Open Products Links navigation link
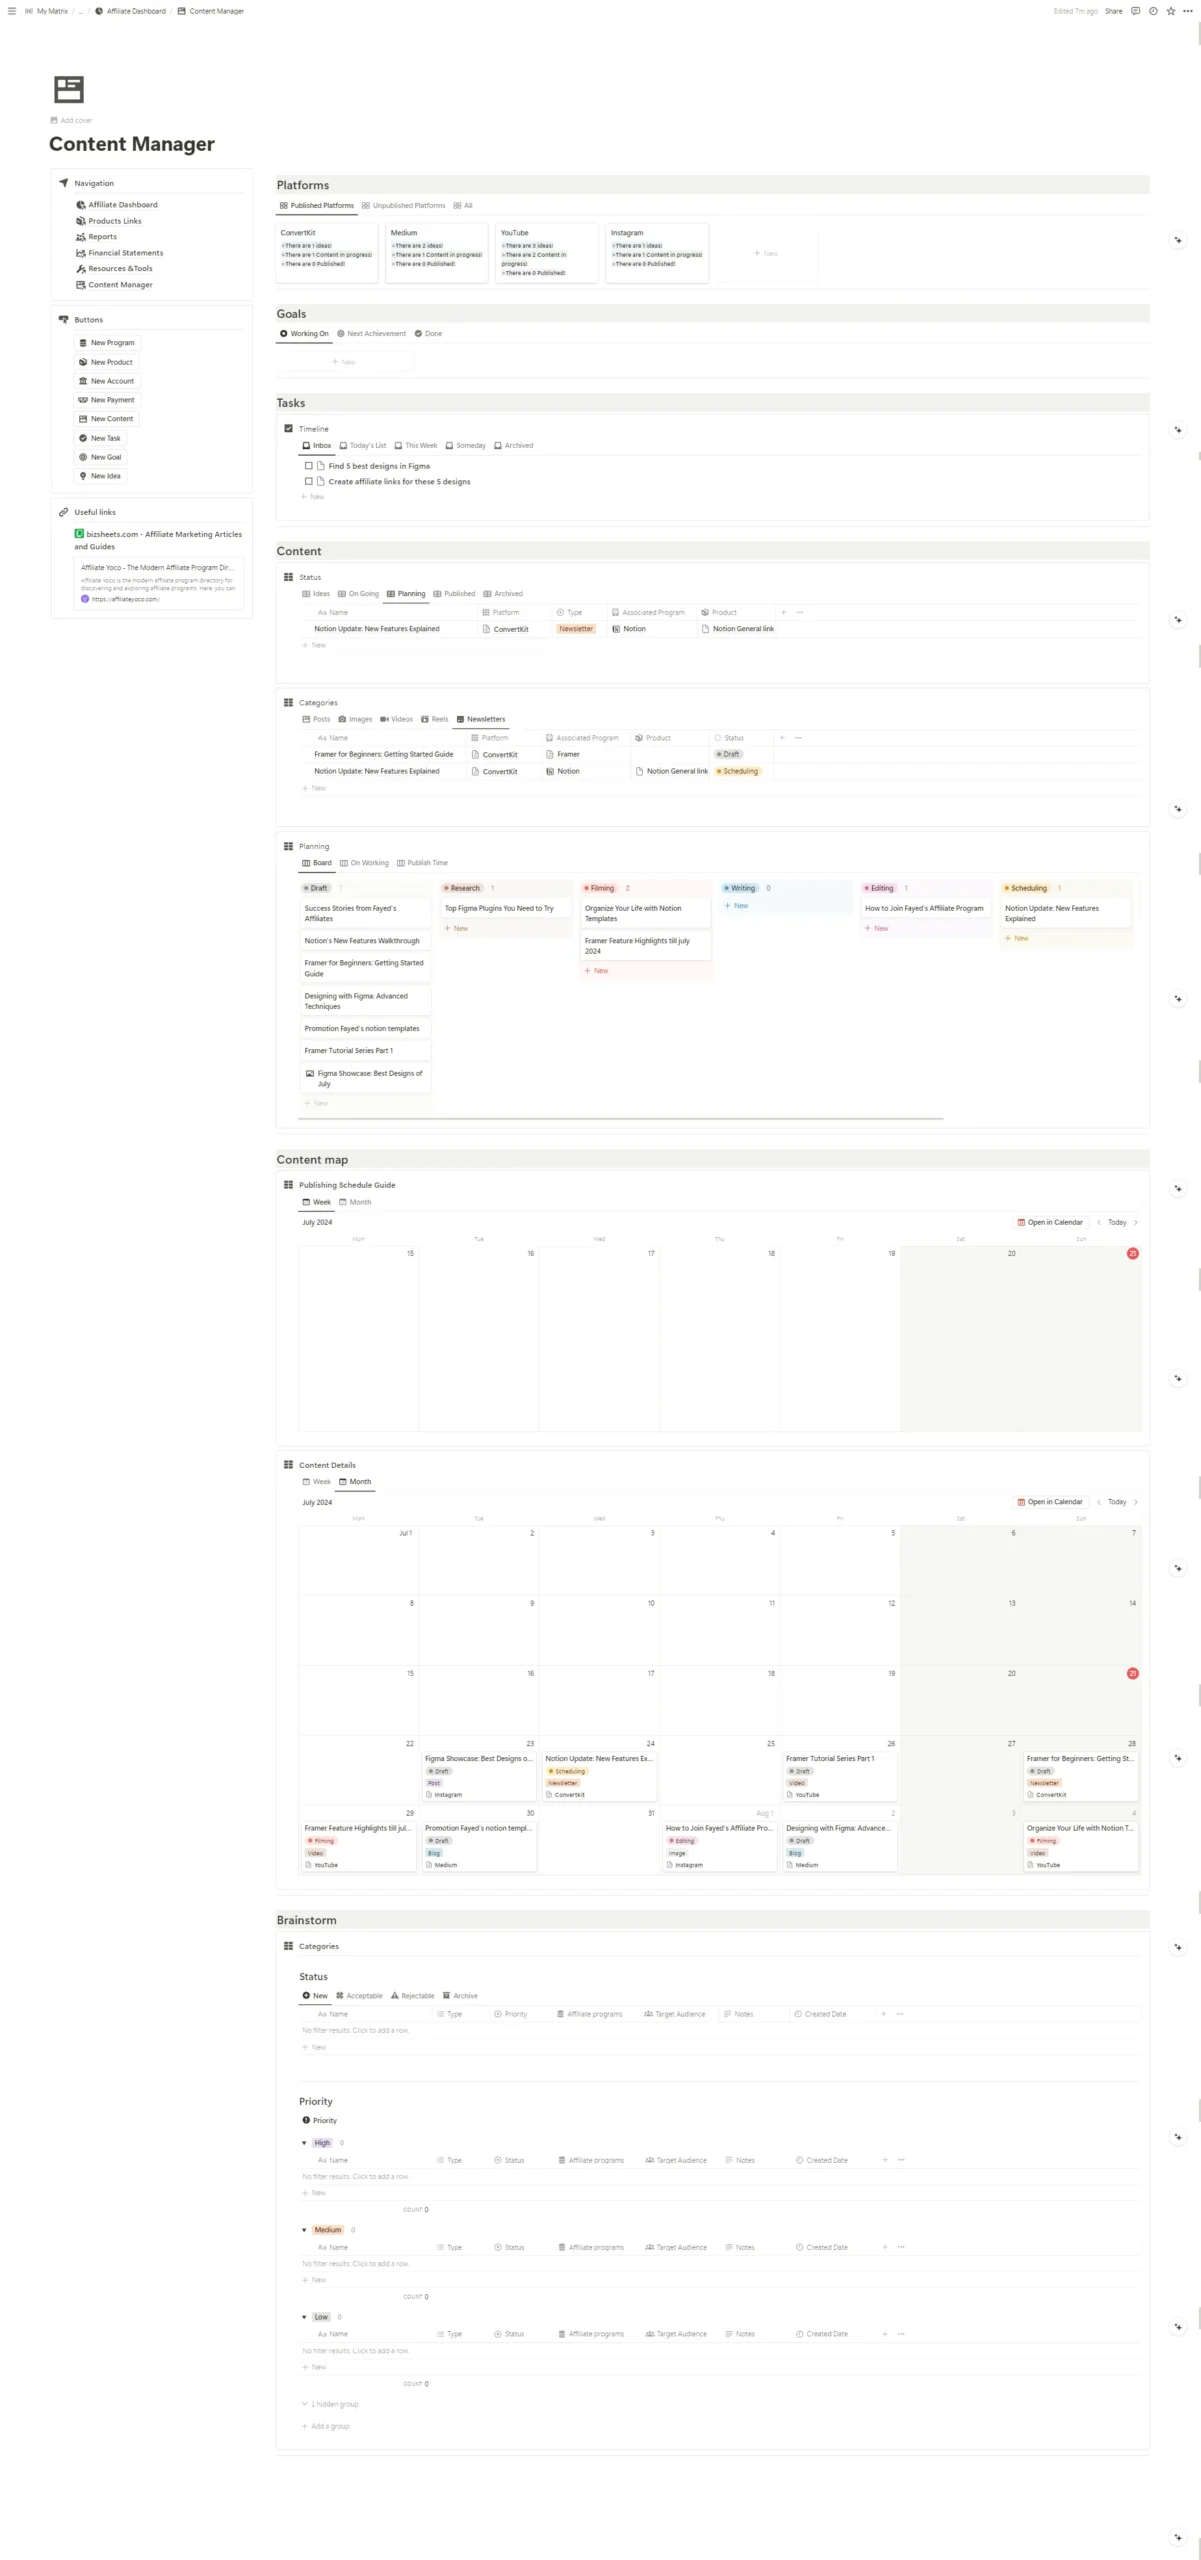1201x2560 pixels. pyautogui.click(x=108, y=221)
